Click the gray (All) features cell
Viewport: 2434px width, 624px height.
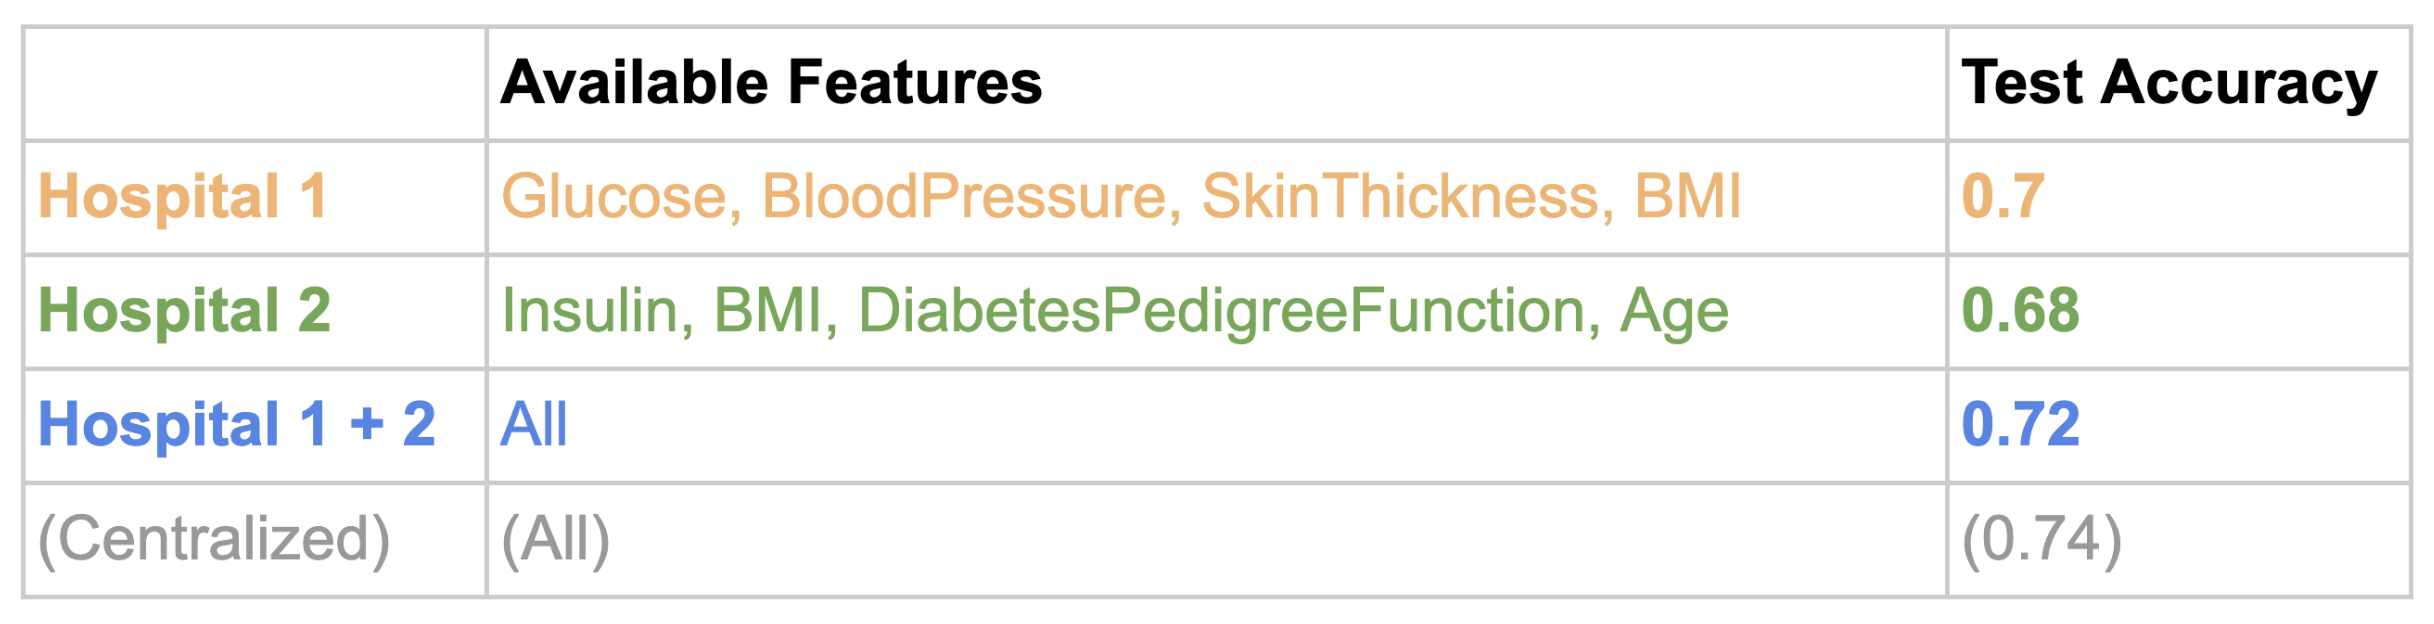coord(555,539)
